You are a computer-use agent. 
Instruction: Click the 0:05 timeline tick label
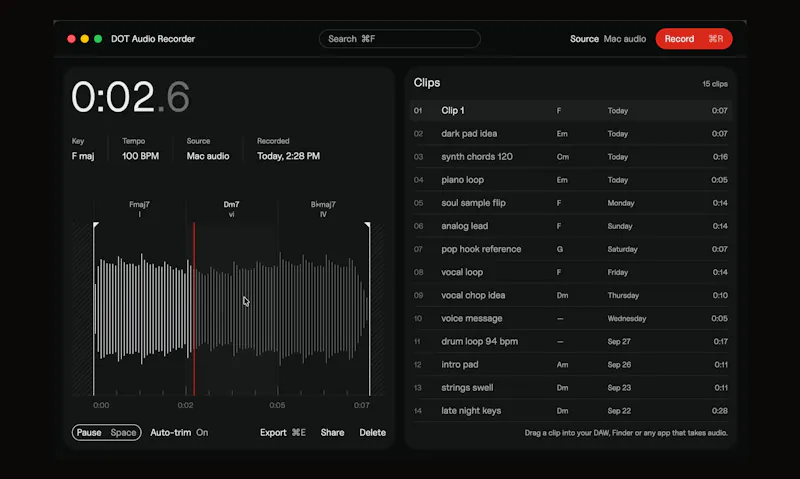pos(277,405)
